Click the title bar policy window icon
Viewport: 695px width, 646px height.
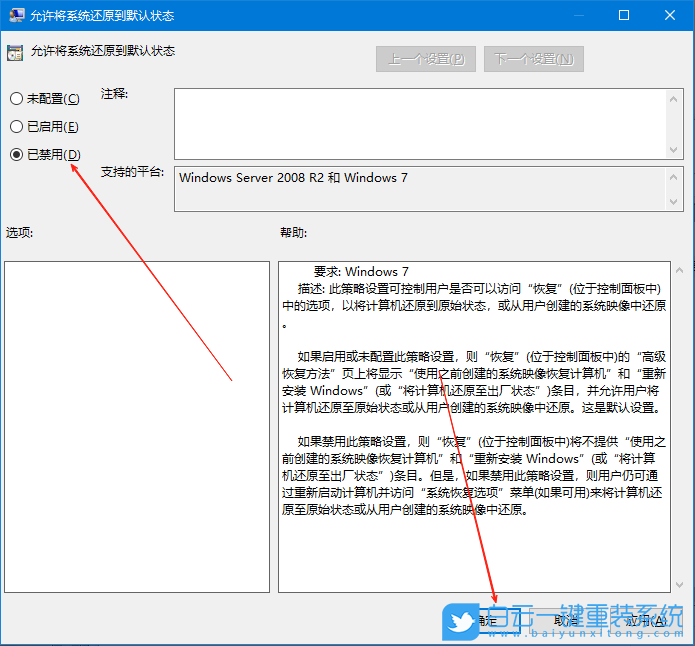[x=16, y=15]
